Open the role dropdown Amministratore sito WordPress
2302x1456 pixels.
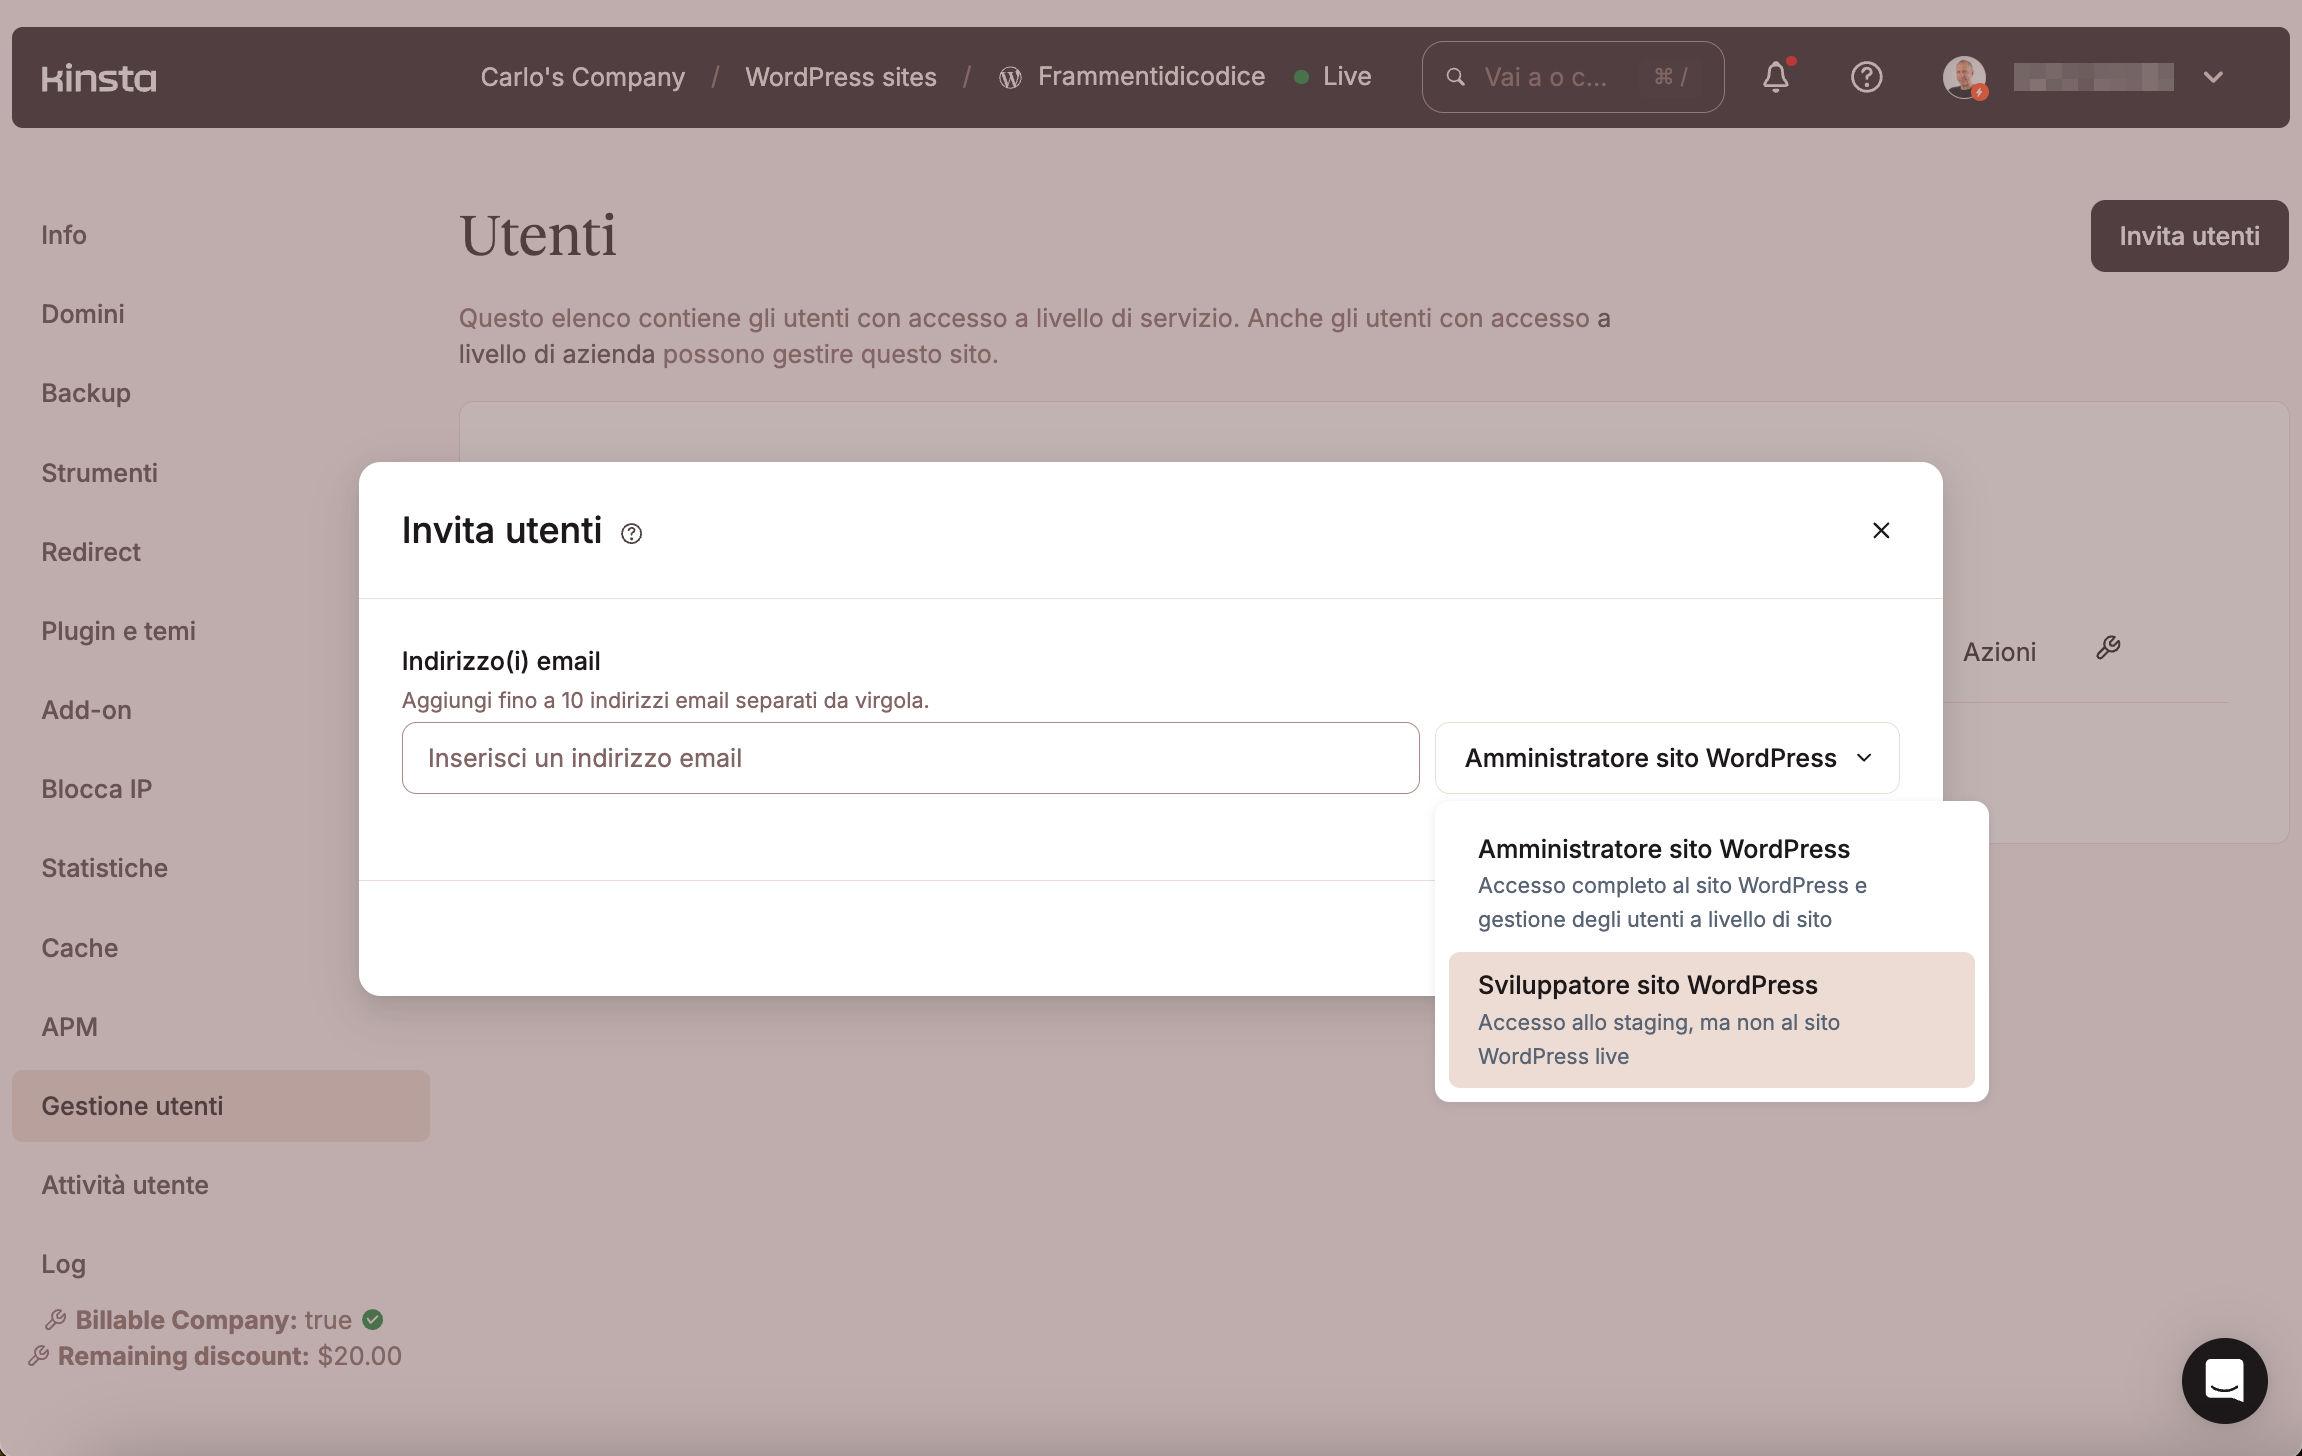(x=1666, y=758)
